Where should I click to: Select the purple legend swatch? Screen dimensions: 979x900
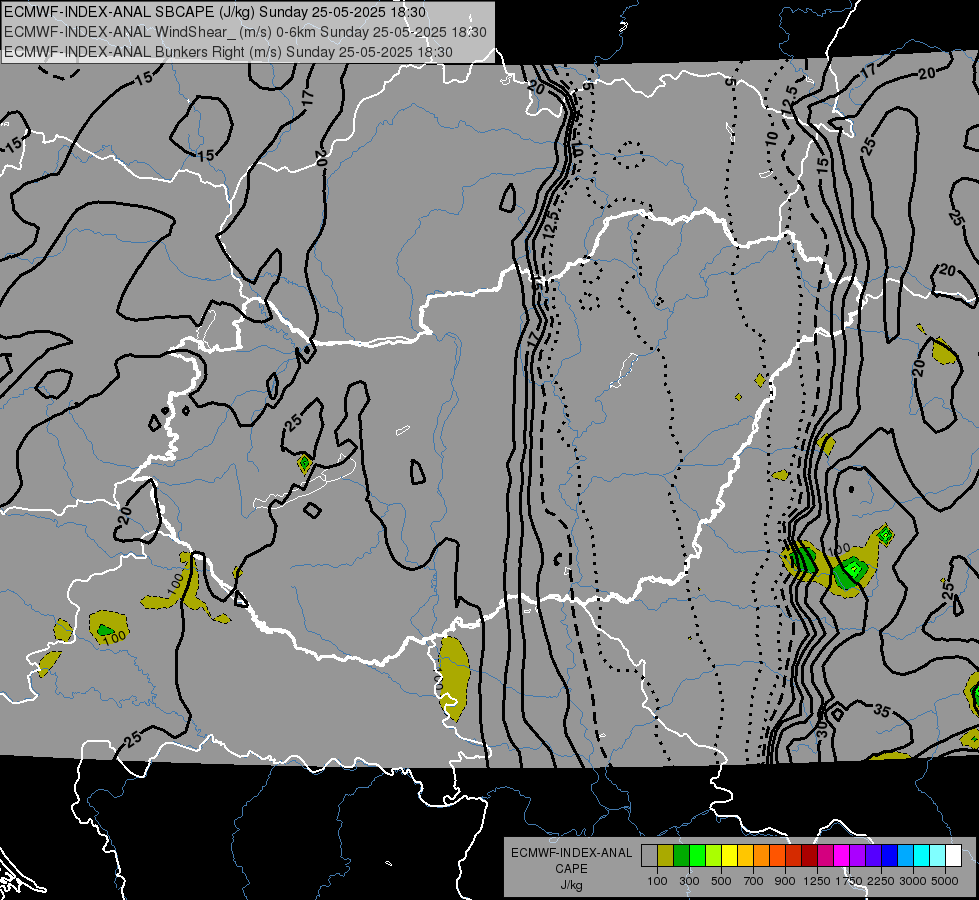[858, 855]
